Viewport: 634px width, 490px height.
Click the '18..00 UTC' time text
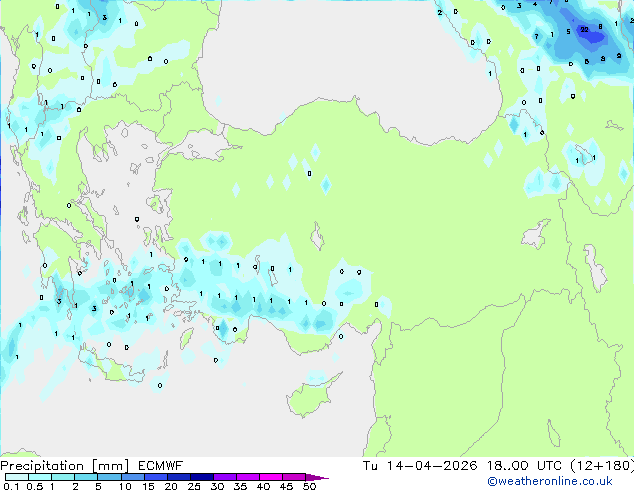[x=524, y=466]
